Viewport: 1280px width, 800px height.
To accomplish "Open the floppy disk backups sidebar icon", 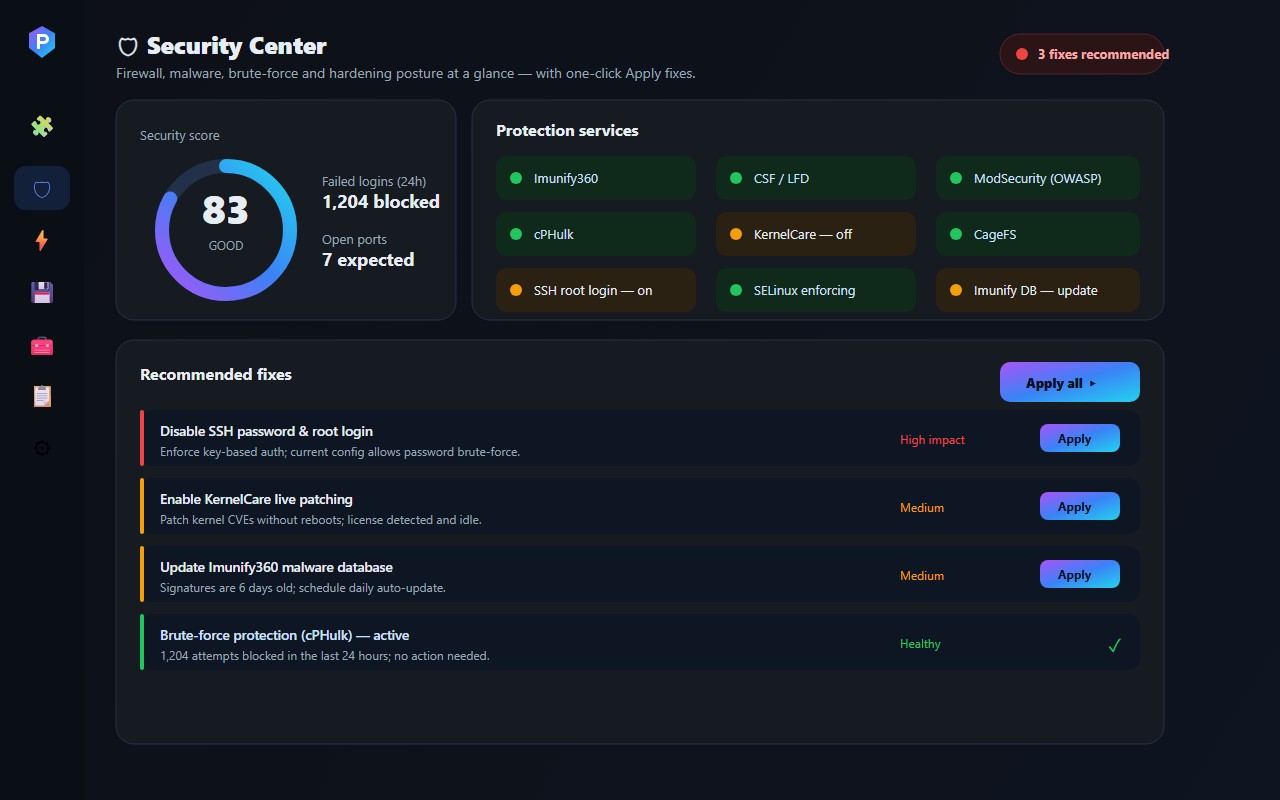I will click(x=42, y=293).
